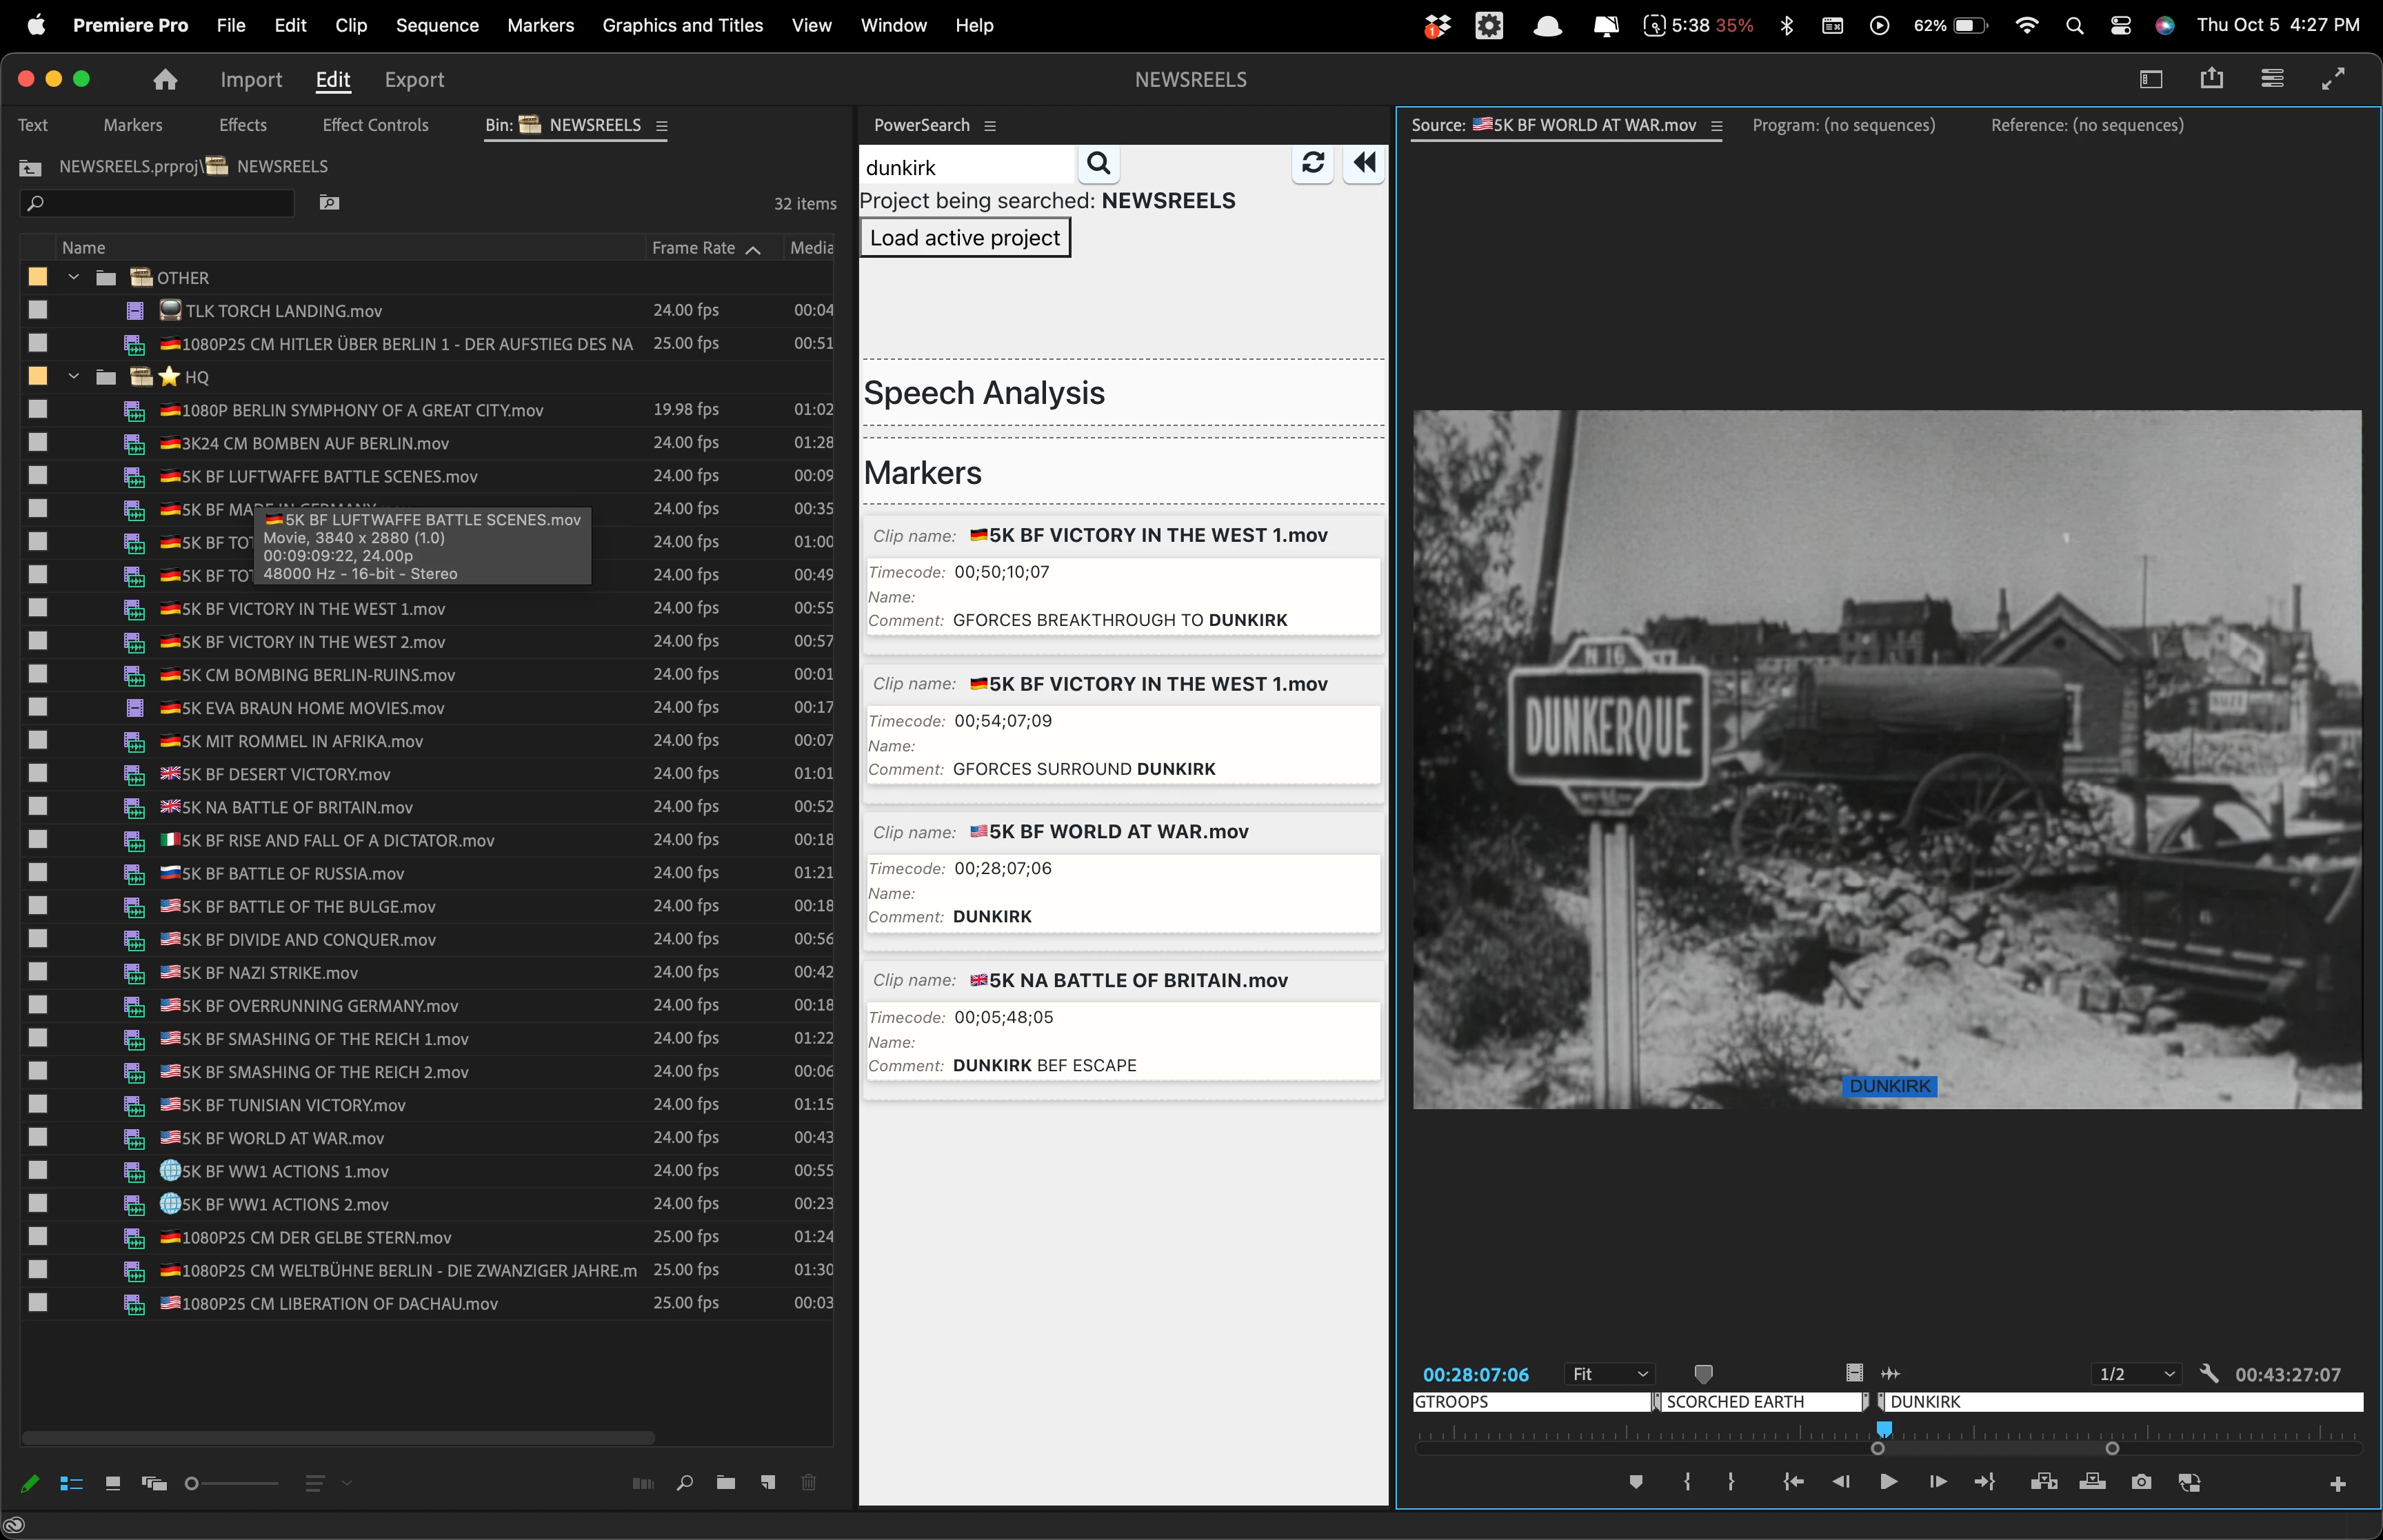
Task: Click the Export workspace link
Action: pyautogui.click(x=414, y=80)
